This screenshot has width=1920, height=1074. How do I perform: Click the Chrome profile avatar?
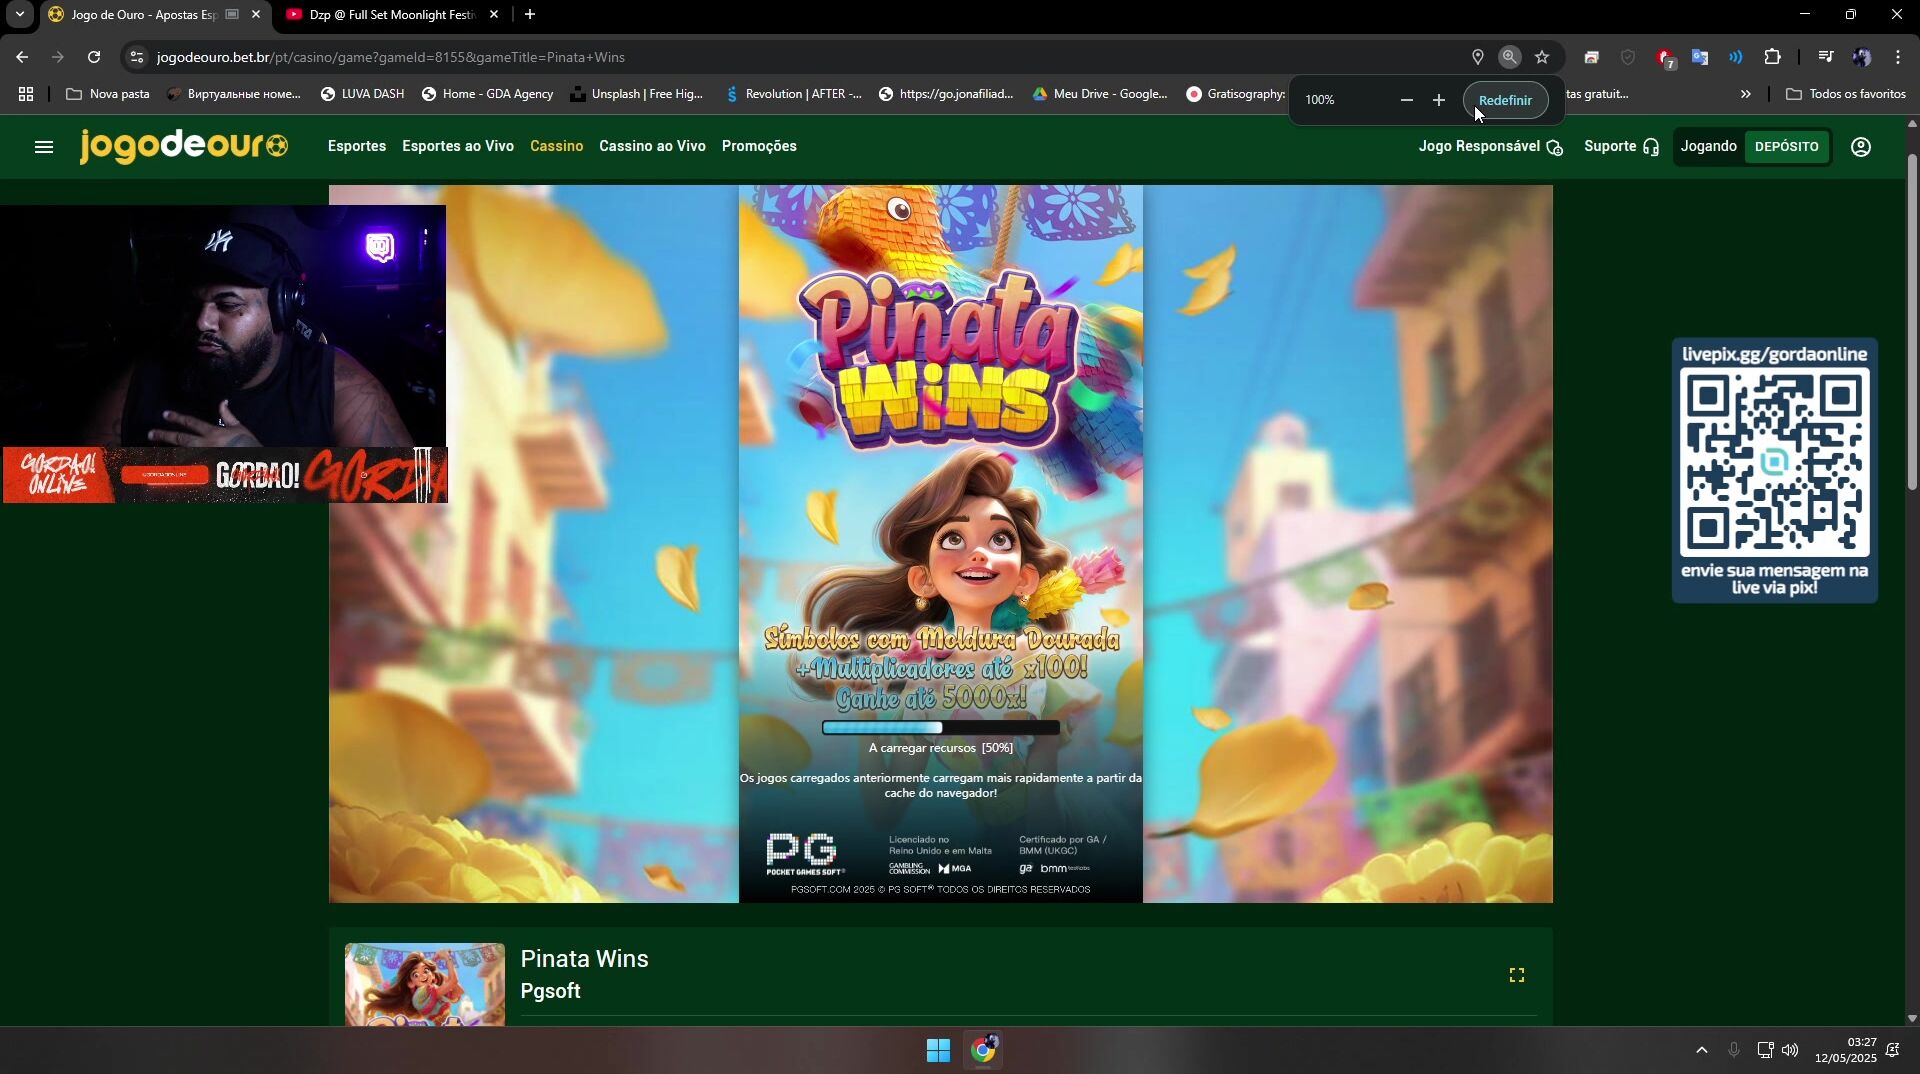1861,57
